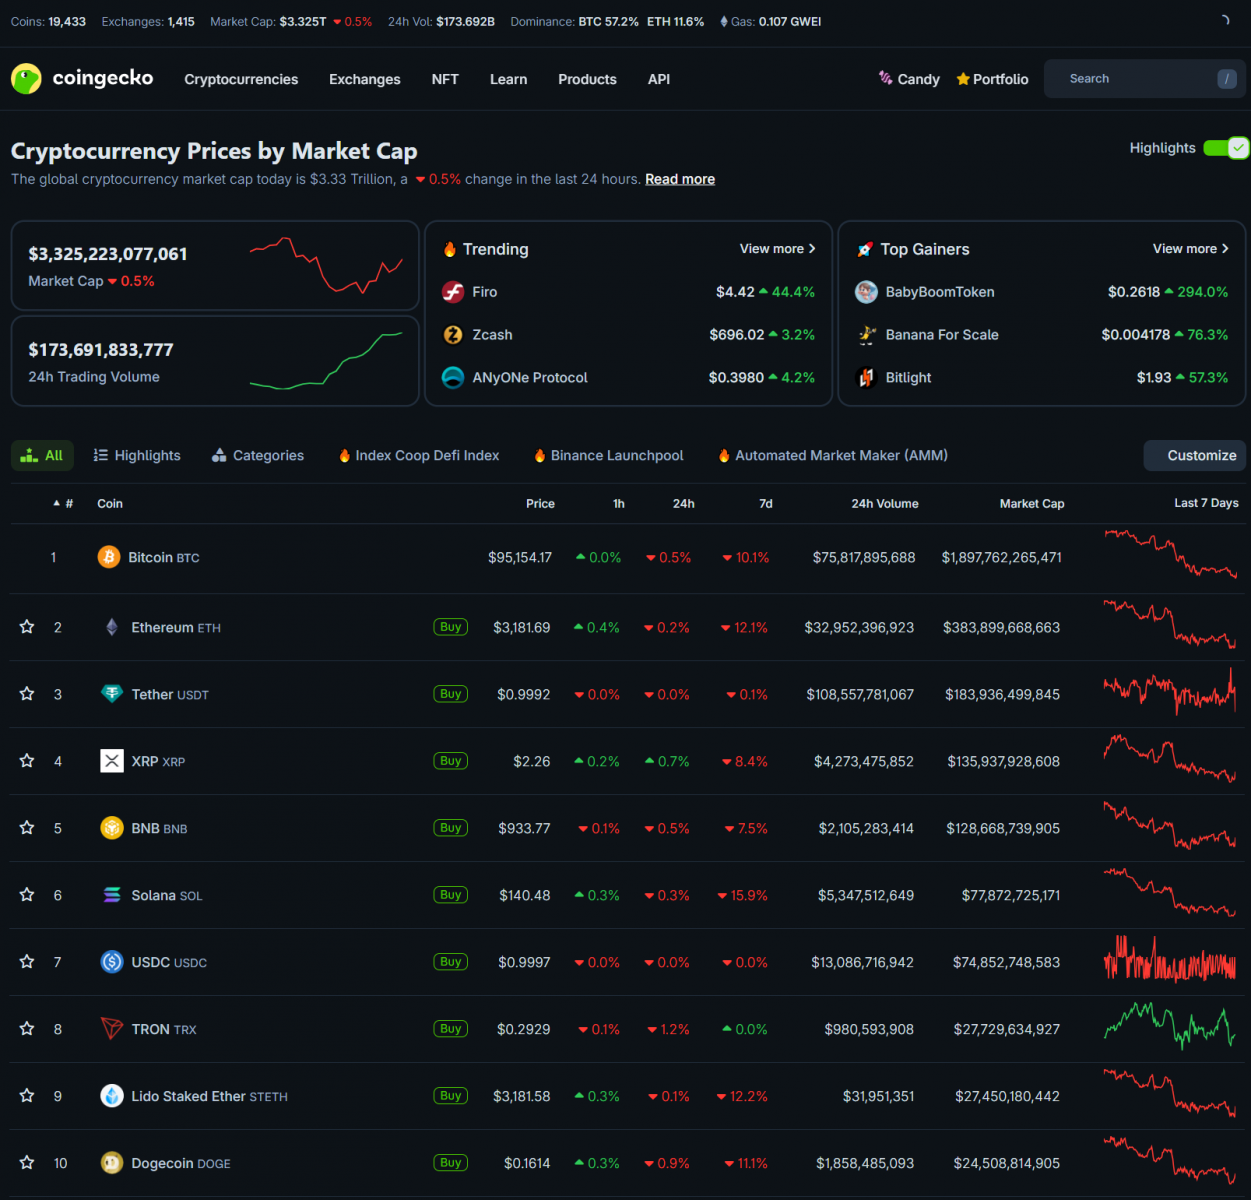This screenshot has height=1200, width=1251.
Task: Toggle the favorite star for XRP
Action: point(27,761)
